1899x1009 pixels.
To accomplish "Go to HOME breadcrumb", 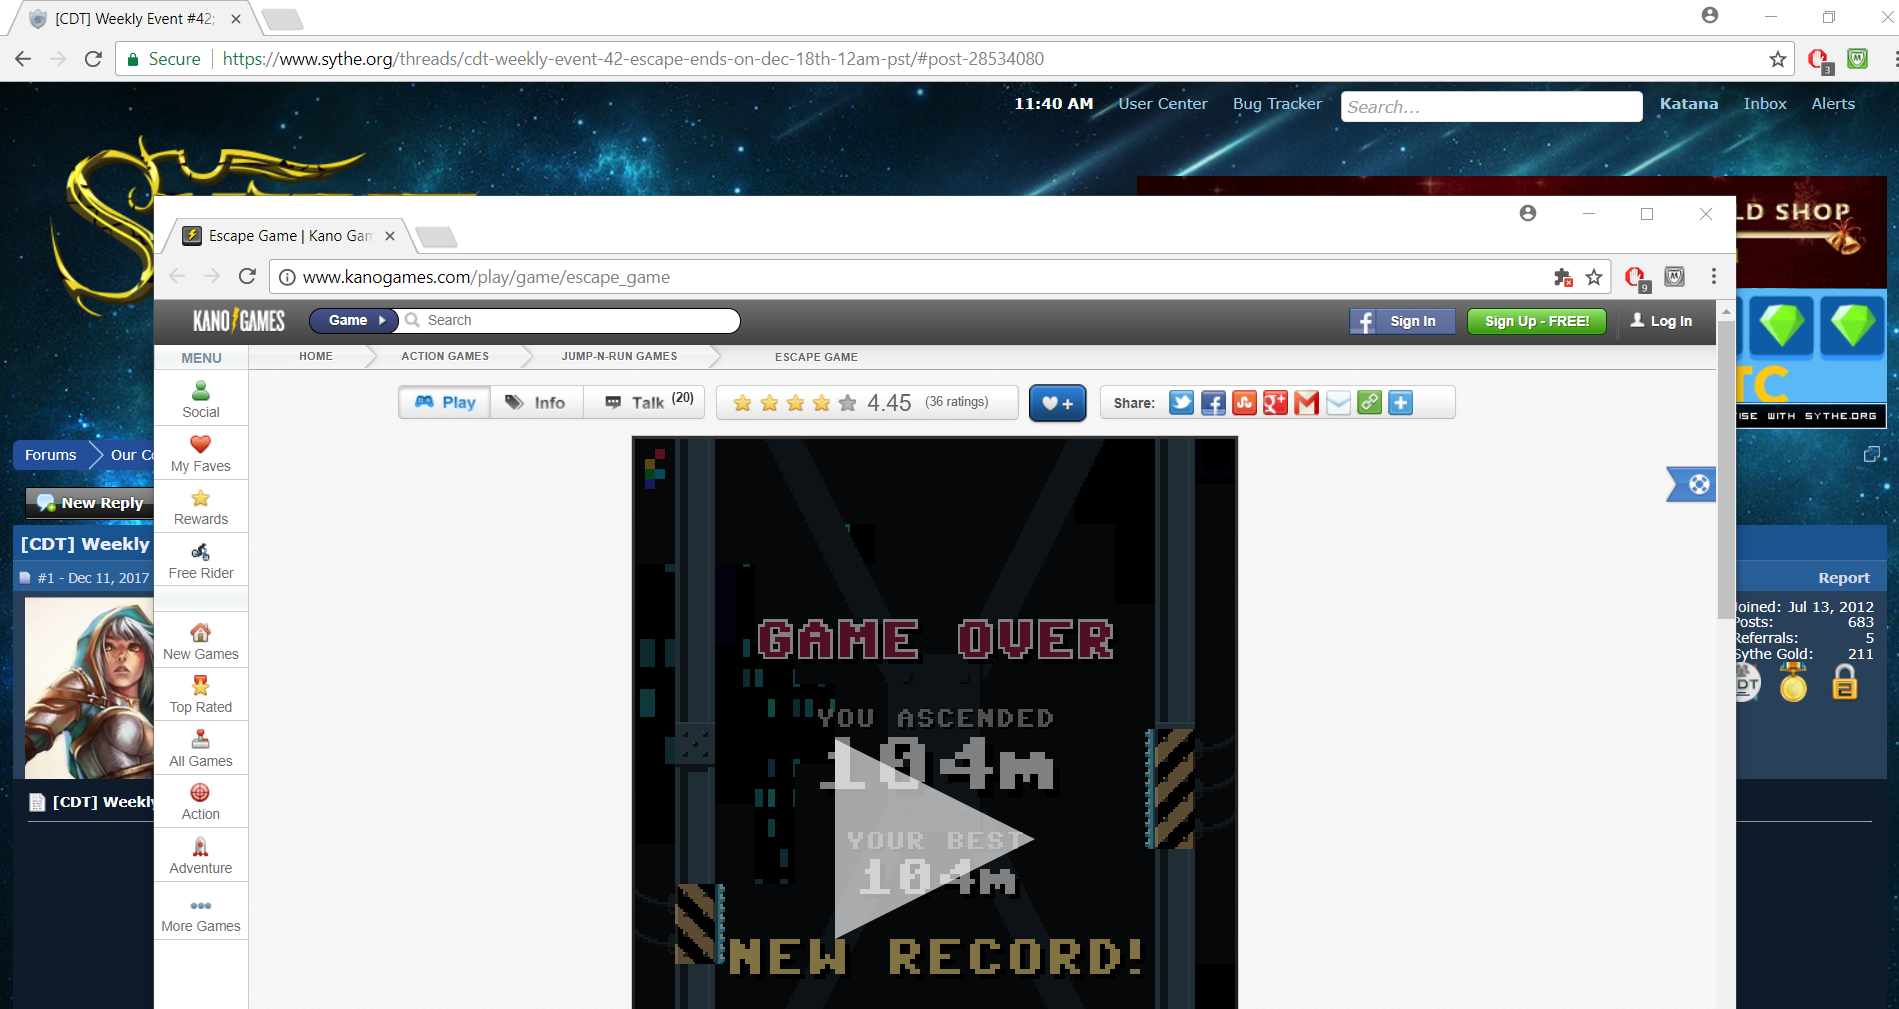I will pyautogui.click(x=316, y=356).
